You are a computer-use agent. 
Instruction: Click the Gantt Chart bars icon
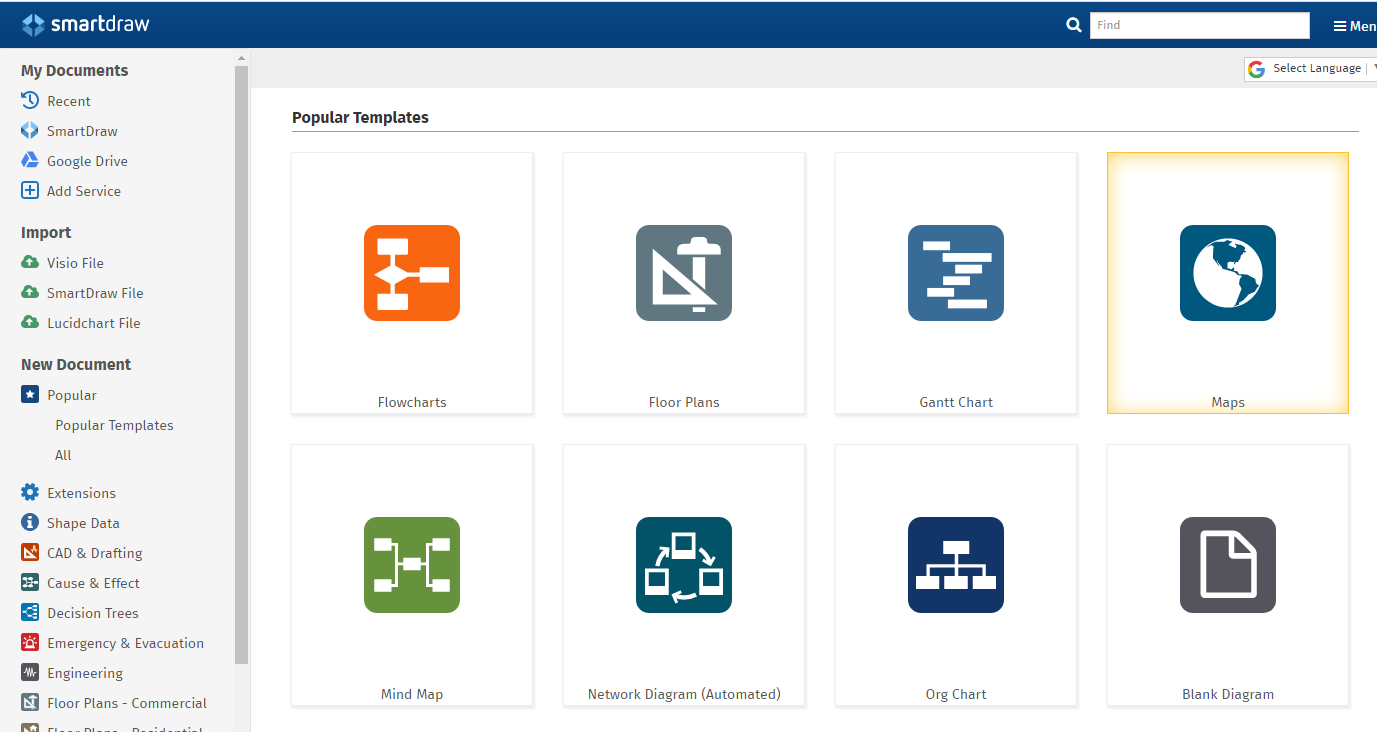click(x=956, y=273)
